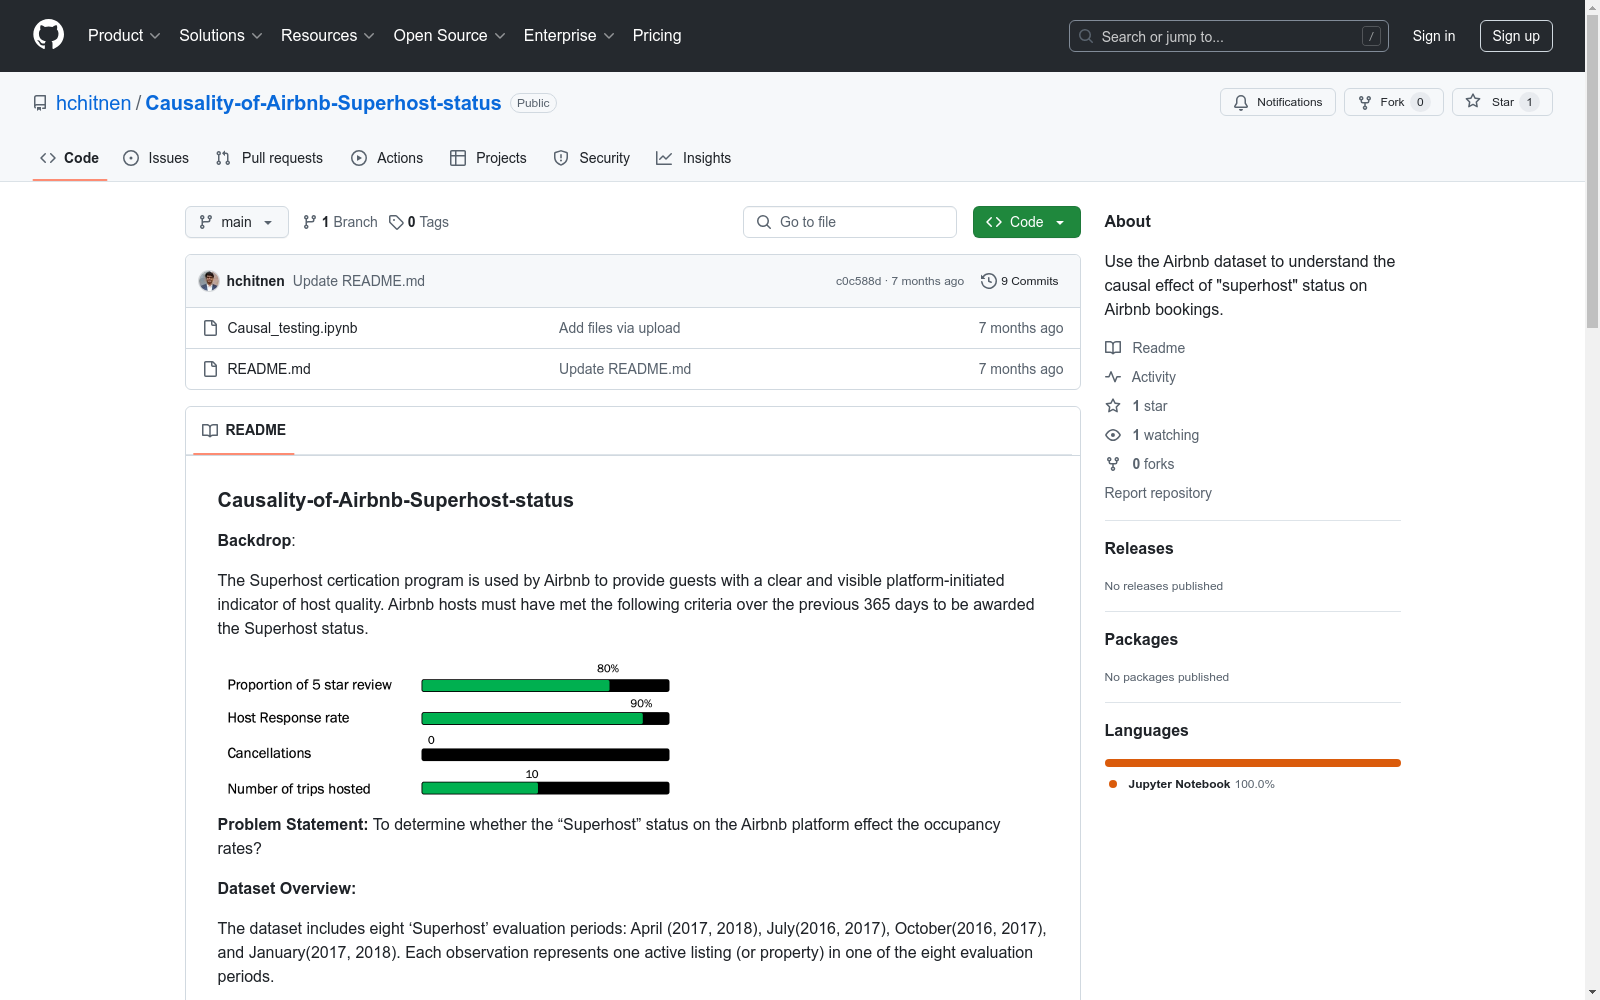Viewport: 1600px width, 1000px height.
Task: Switch to the Projects tab
Action: click(x=488, y=158)
